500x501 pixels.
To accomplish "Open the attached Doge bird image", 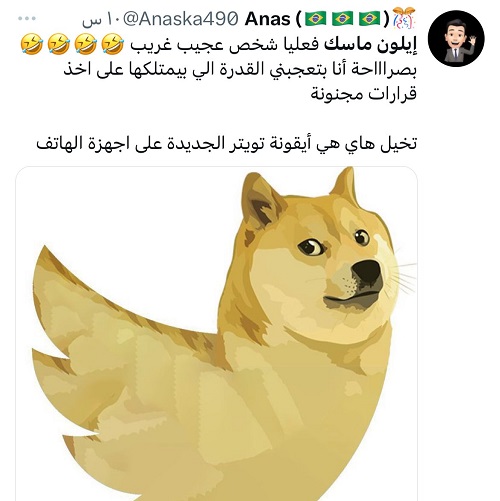I will [x=217, y=333].
